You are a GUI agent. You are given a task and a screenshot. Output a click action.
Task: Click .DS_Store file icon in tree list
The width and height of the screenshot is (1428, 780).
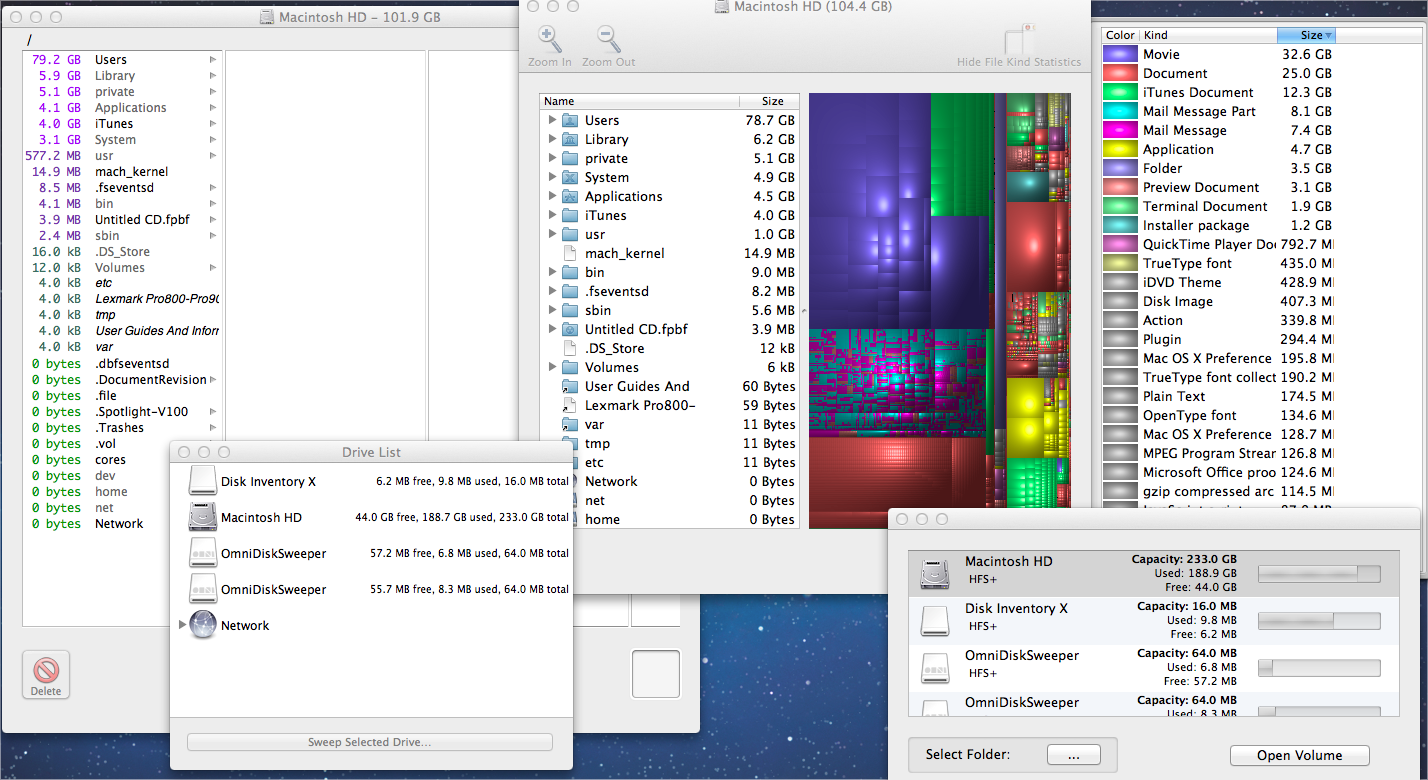point(570,348)
